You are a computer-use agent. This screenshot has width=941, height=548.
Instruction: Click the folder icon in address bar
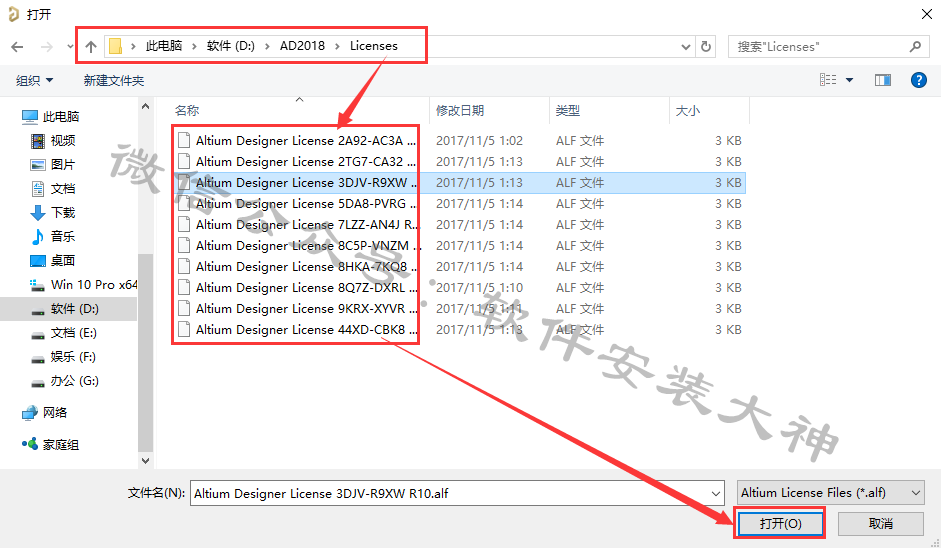(x=115, y=46)
